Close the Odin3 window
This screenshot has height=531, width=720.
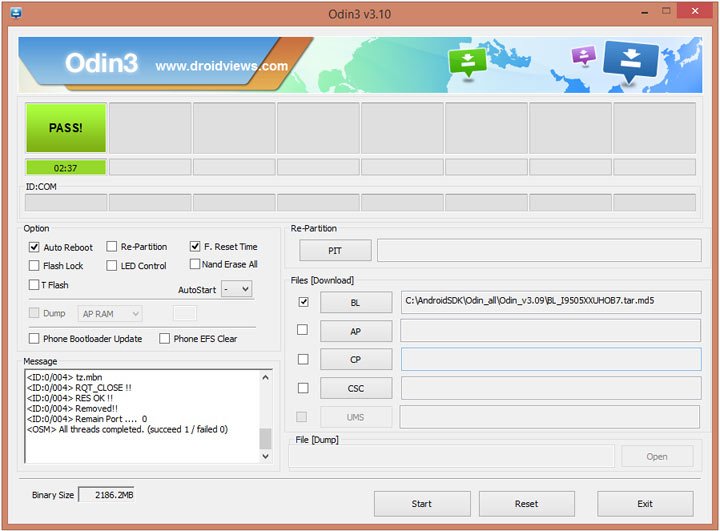coord(695,11)
